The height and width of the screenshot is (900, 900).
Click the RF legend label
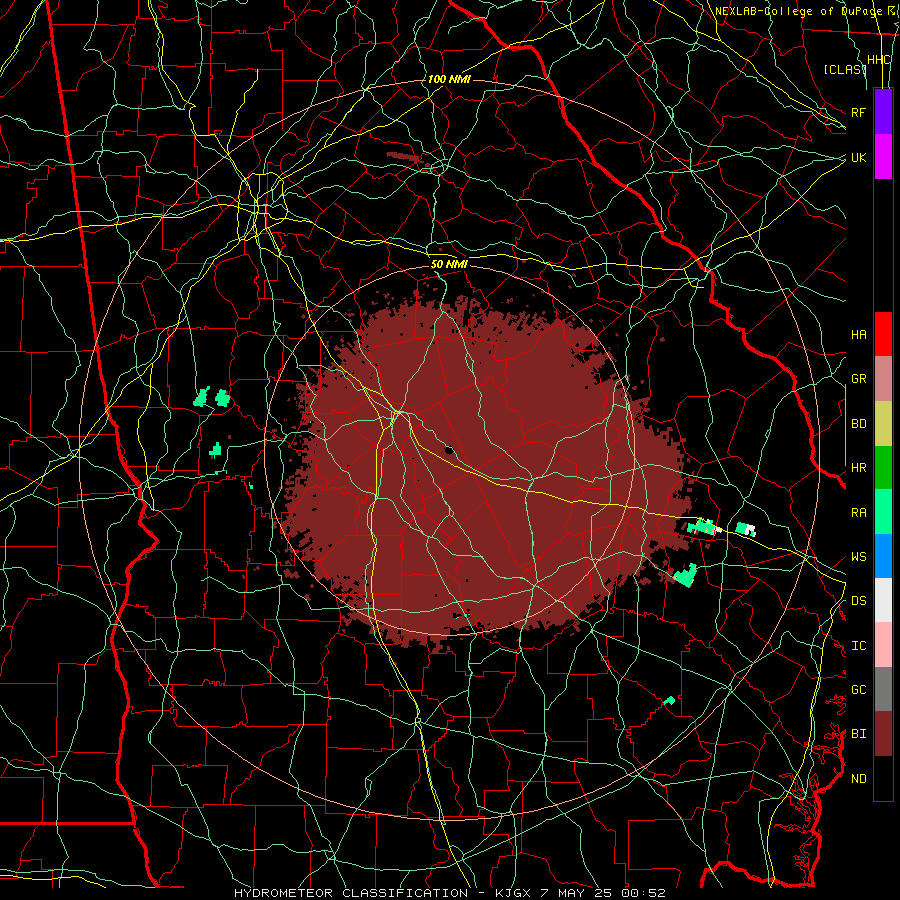point(858,112)
